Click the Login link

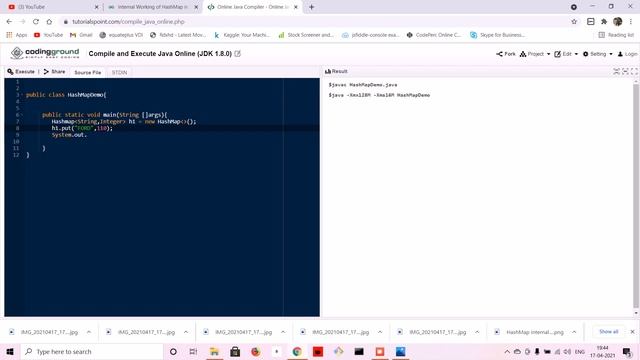click(627, 54)
